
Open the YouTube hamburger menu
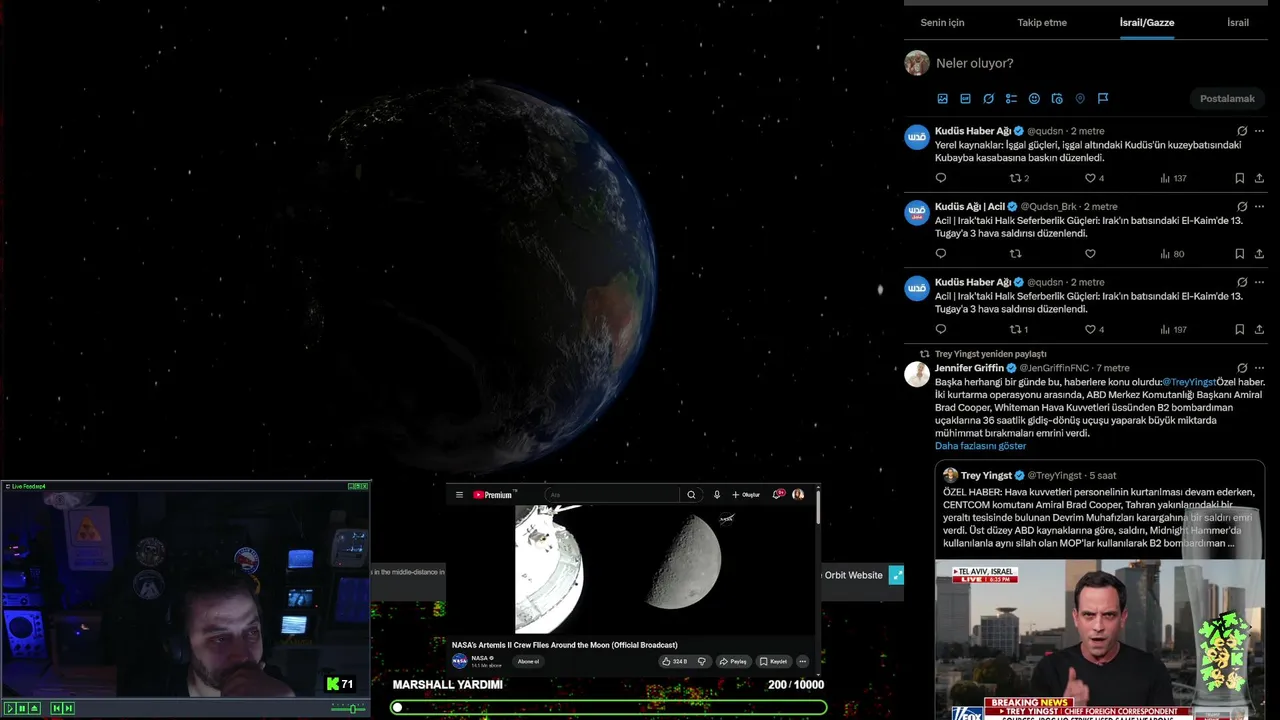pyautogui.click(x=459, y=495)
